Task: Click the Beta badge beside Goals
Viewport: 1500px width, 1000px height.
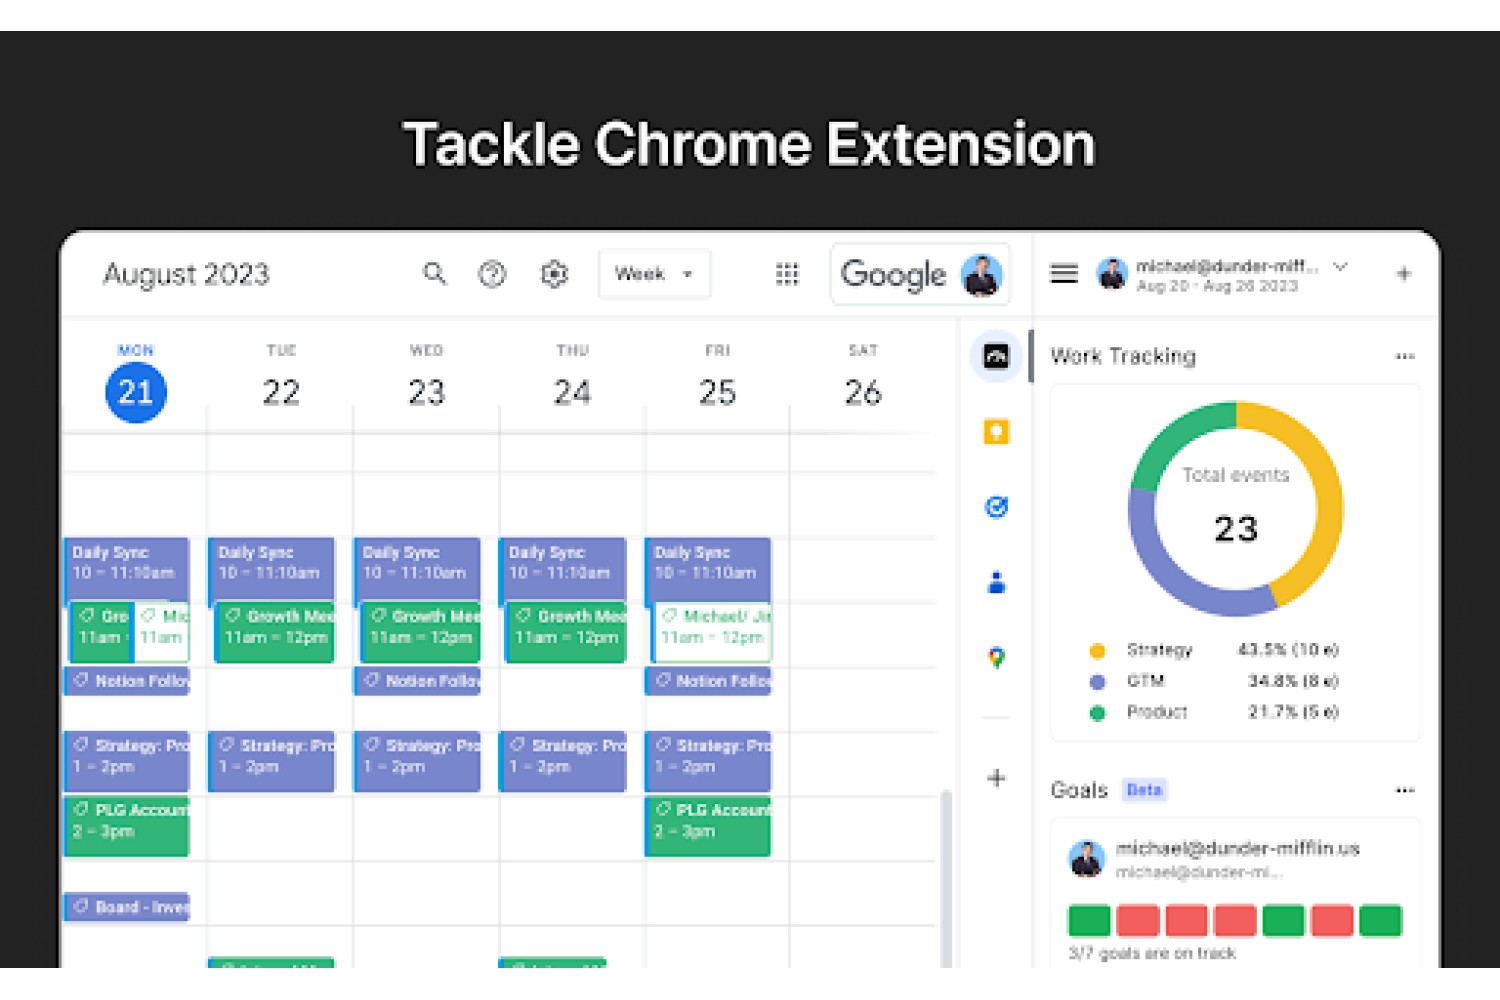Action: point(1144,790)
